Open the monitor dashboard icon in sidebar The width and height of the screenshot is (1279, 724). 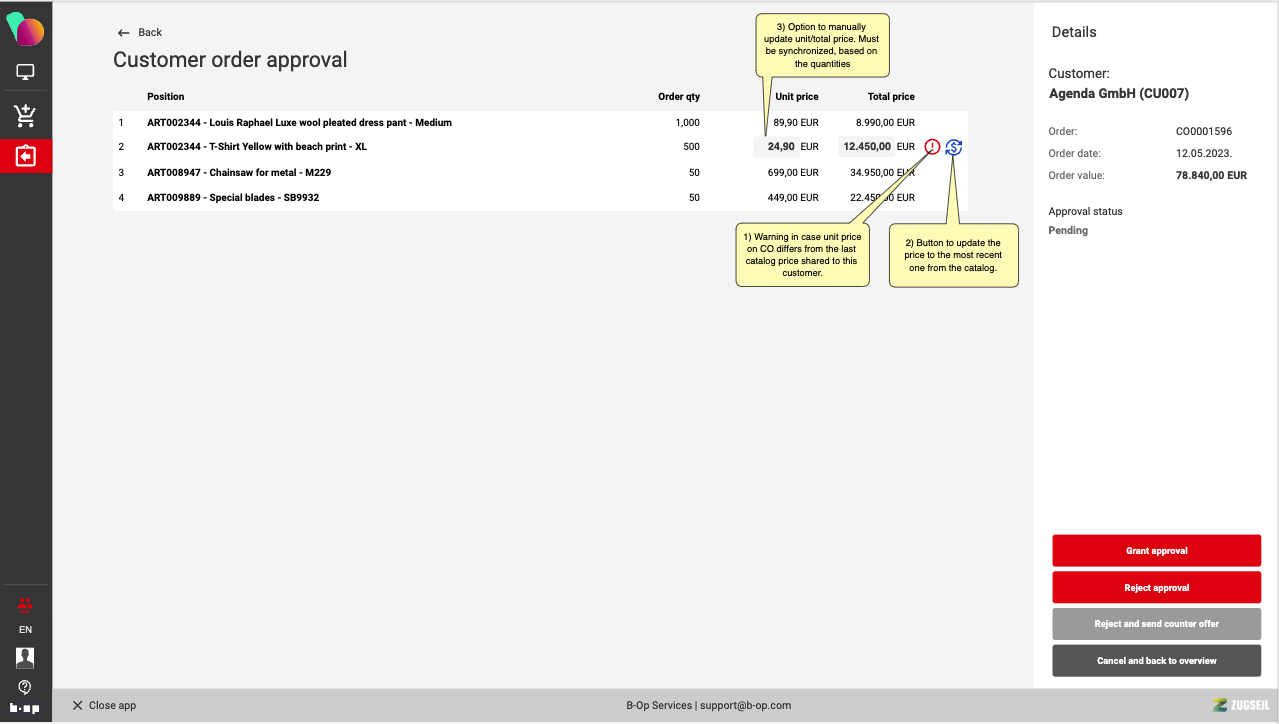(x=26, y=73)
